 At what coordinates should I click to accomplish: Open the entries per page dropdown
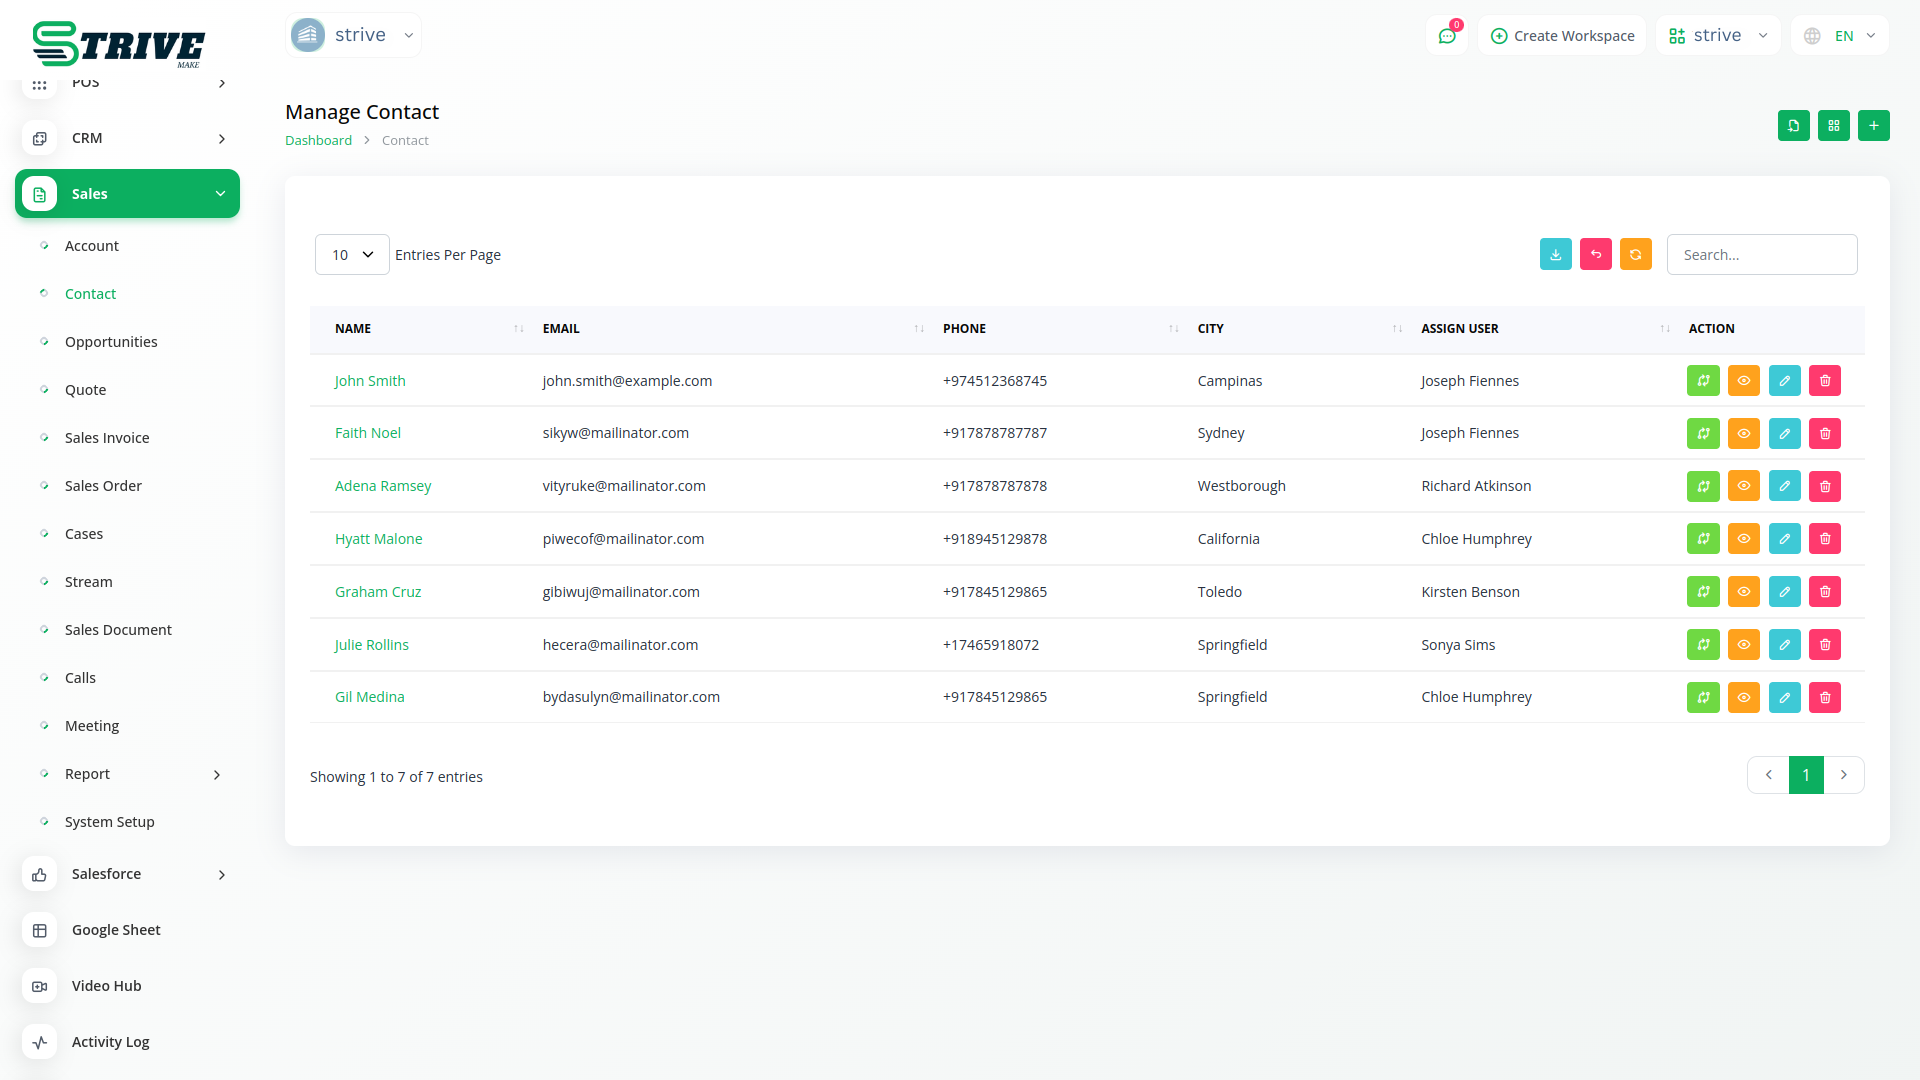[352, 255]
